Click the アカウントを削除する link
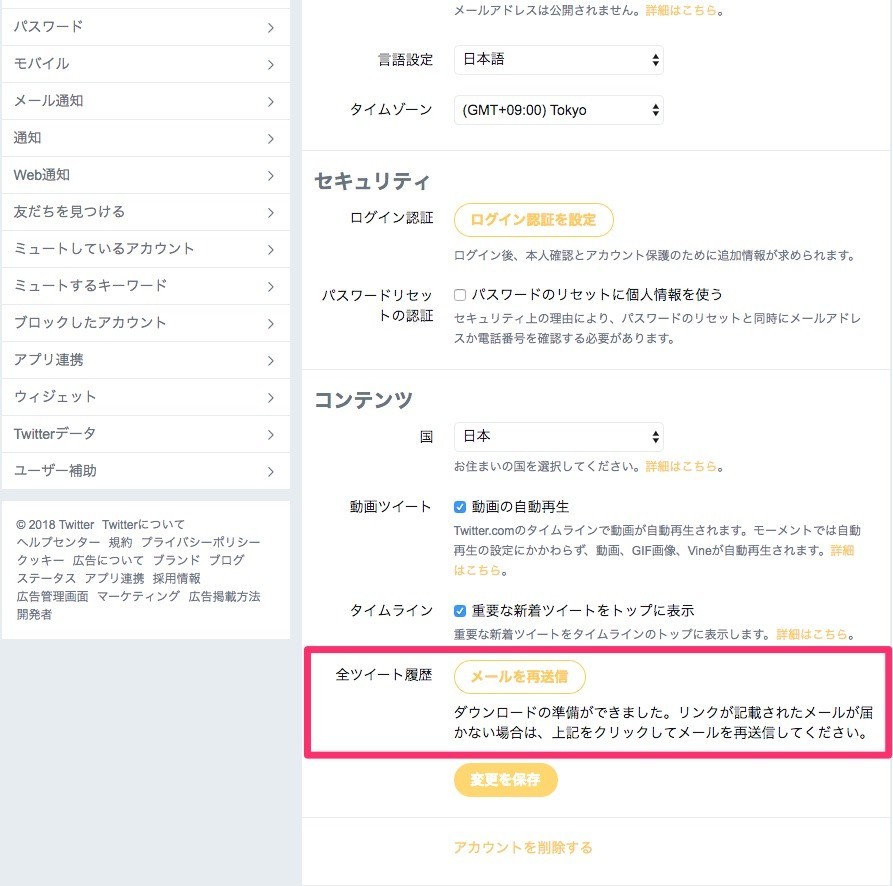The width and height of the screenshot is (893, 886). coord(524,847)
